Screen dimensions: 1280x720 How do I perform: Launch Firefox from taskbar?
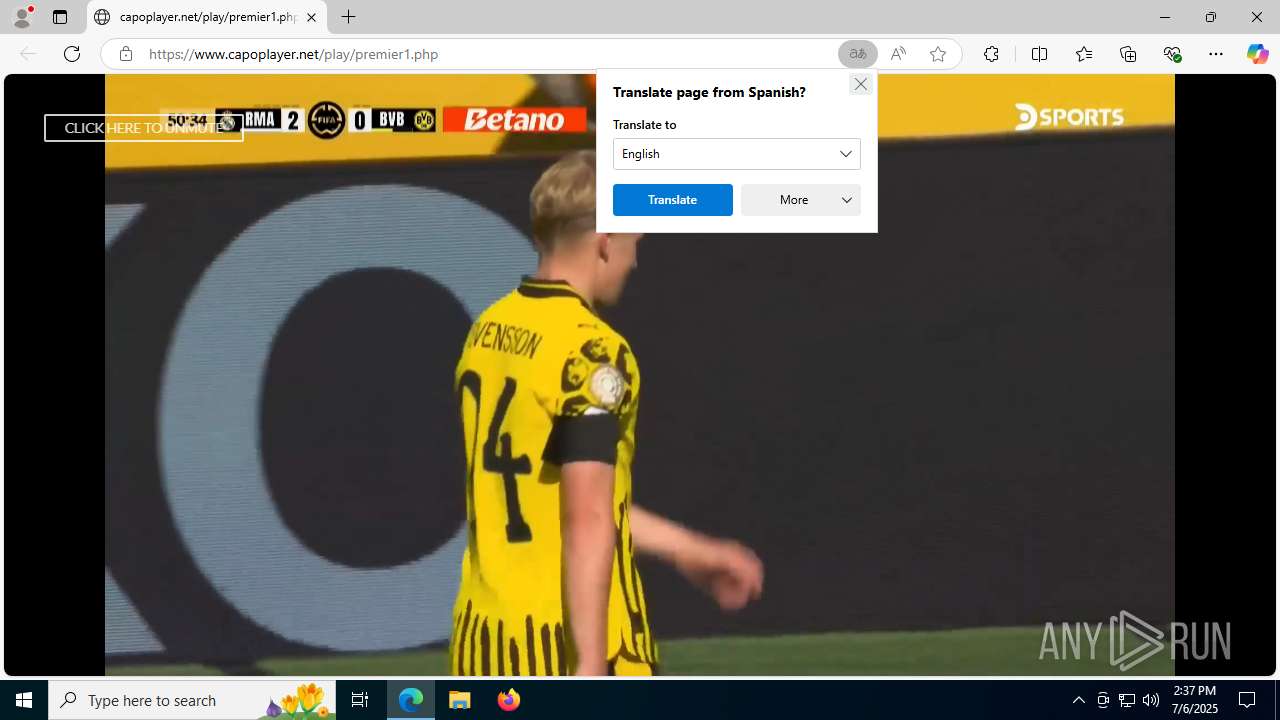point(509,700)
